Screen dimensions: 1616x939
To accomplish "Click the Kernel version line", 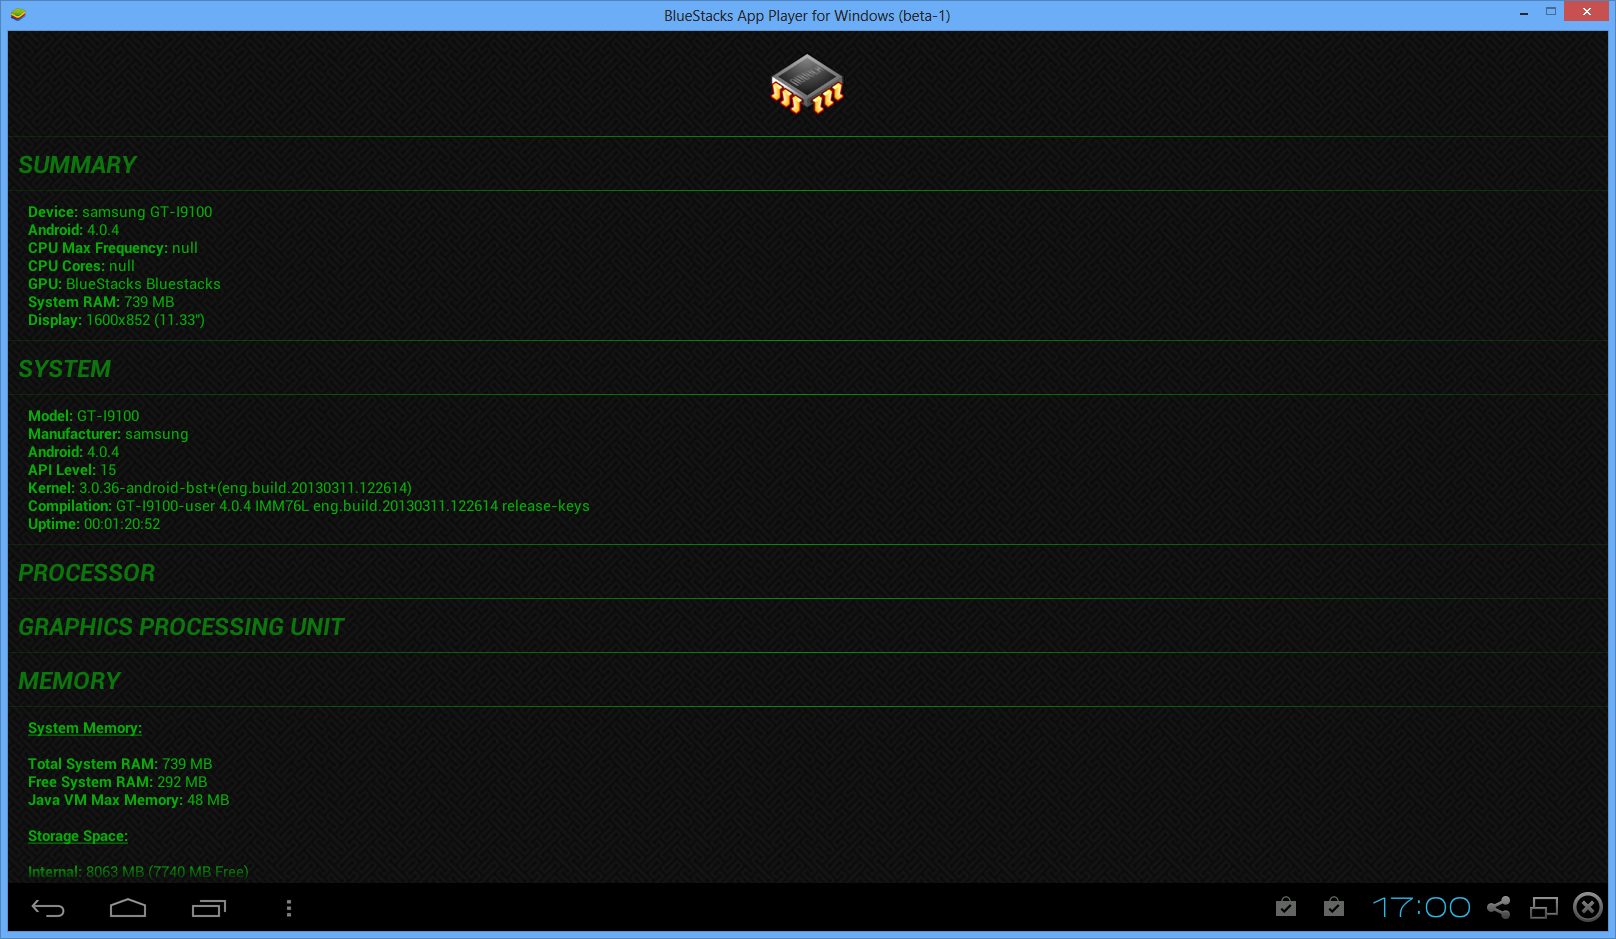I will coord(220,488).
